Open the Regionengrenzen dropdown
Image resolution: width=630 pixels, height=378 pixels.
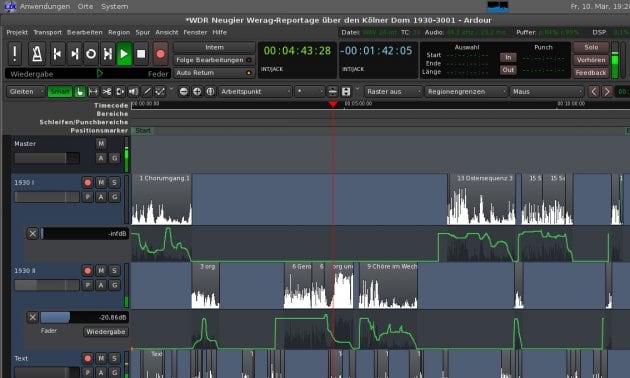click(x=466, y=92)
